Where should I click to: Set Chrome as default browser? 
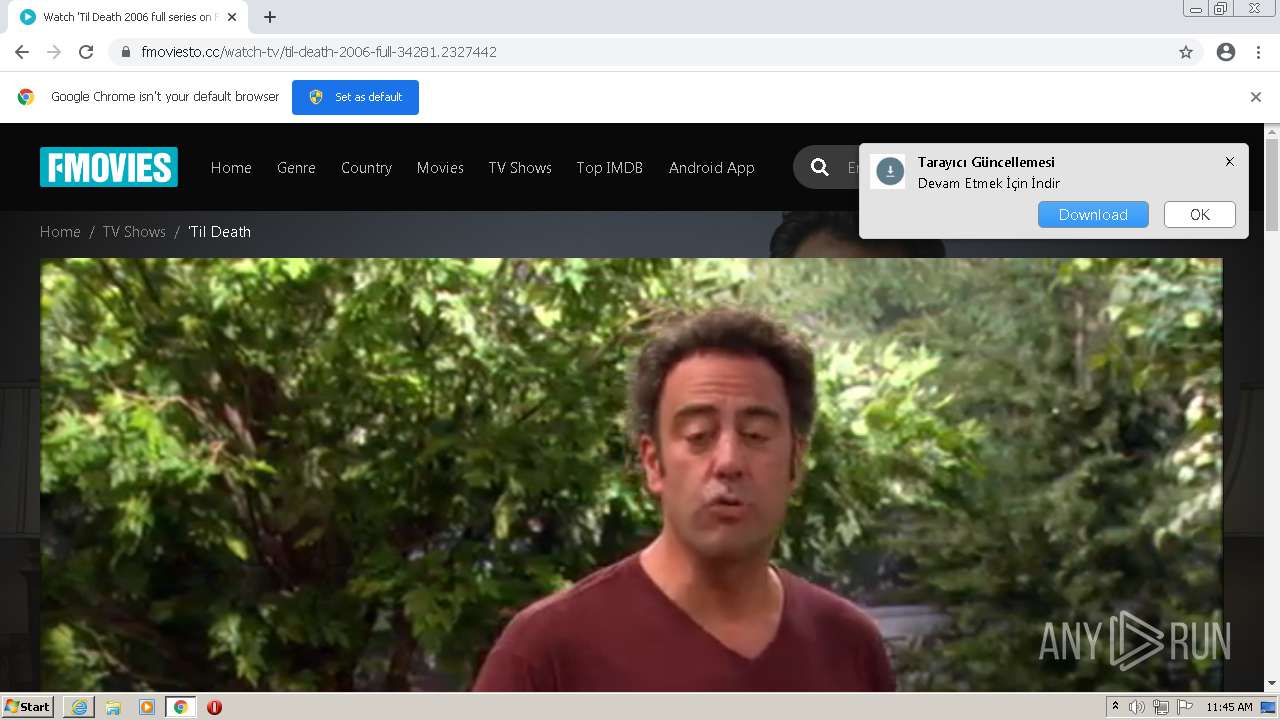coord(355,97)
